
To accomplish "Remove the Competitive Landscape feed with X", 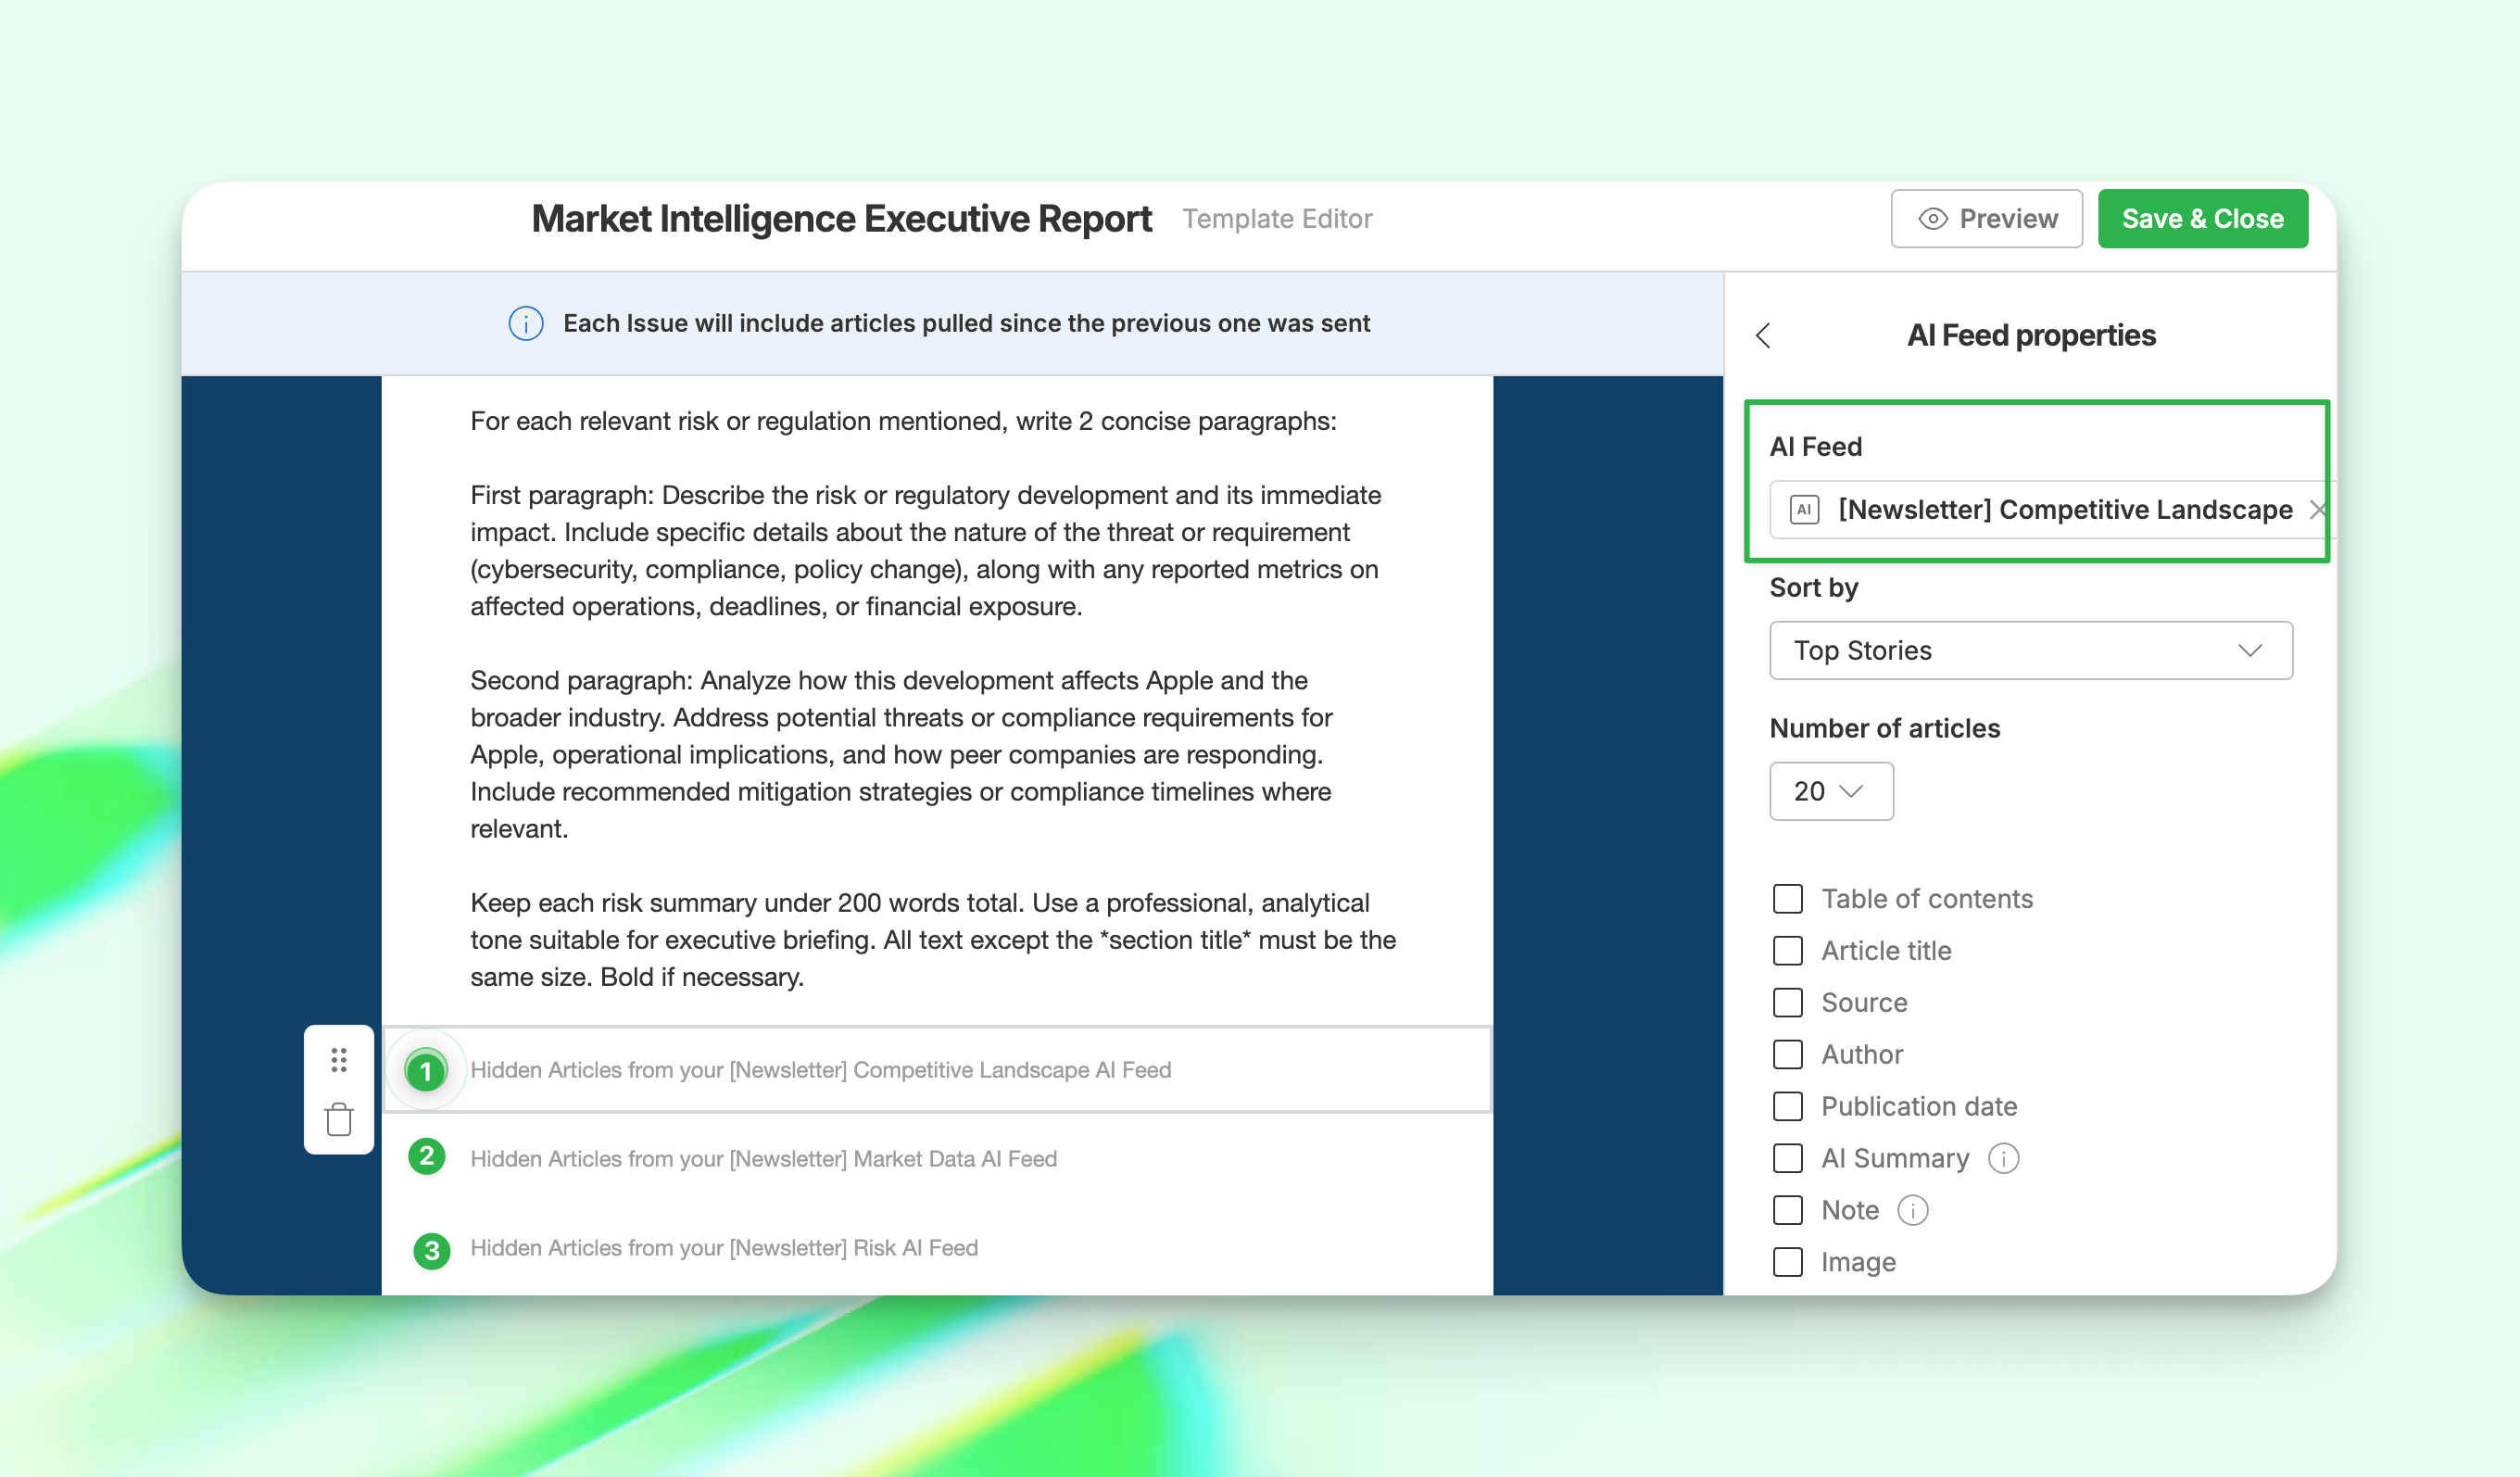I will 2316,510.
